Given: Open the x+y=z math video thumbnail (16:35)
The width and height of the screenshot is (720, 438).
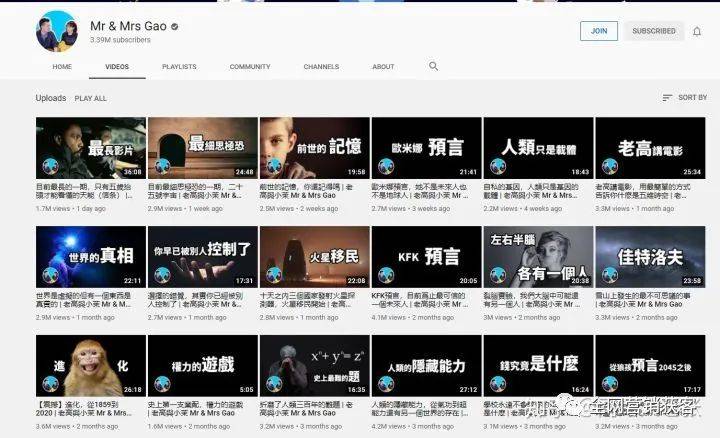Looking at the screenshot, I should coord(315,365).
